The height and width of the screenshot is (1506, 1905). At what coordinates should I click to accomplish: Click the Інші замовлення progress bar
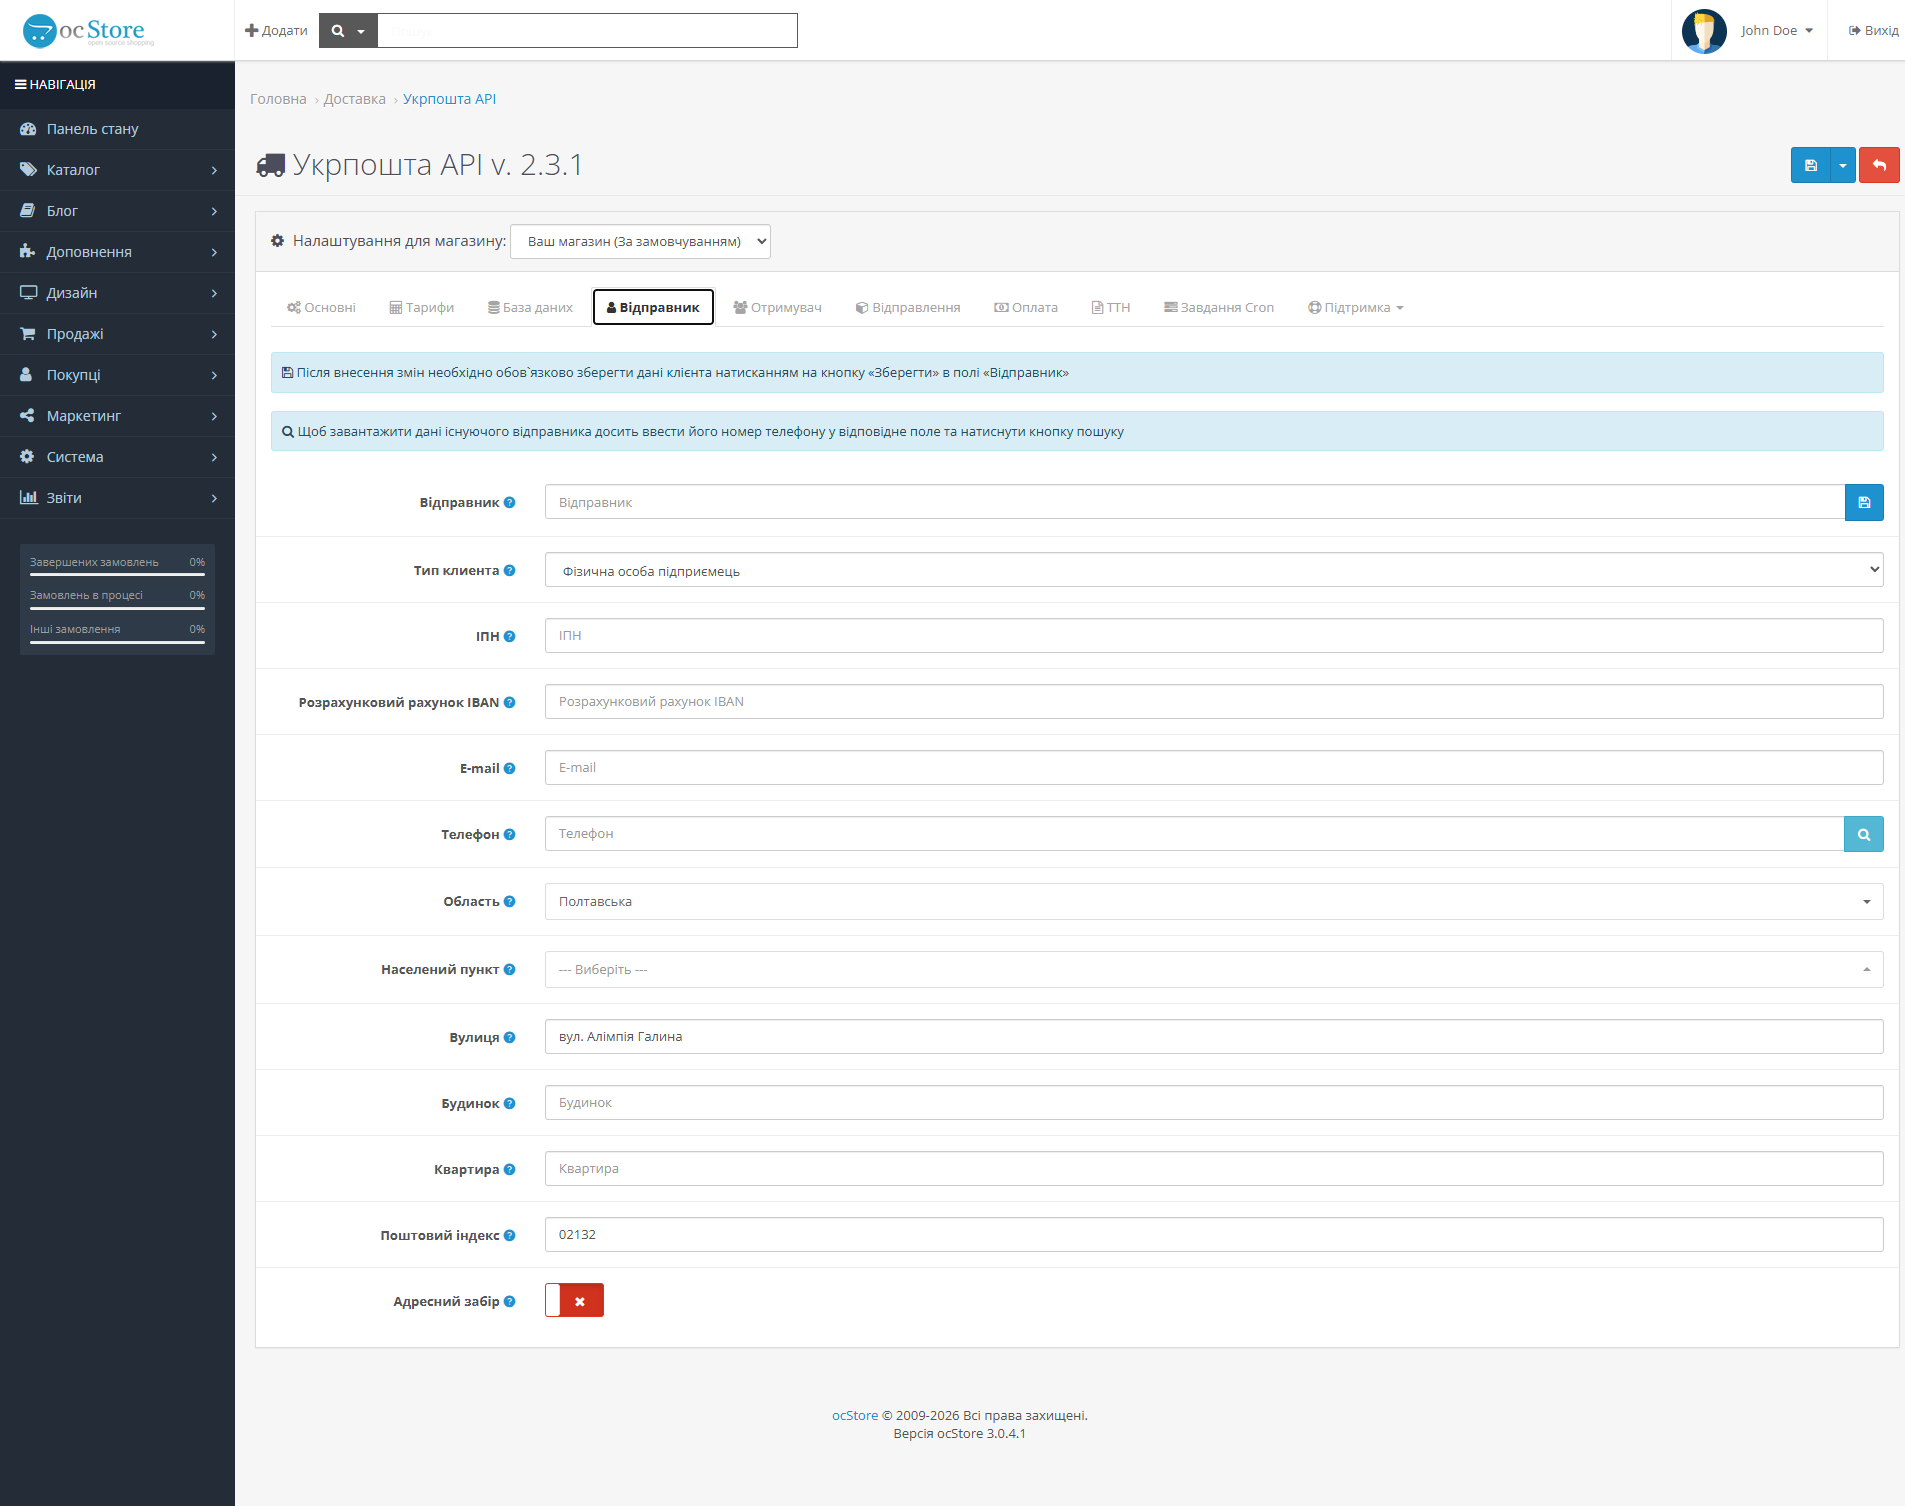coord(117,642)
